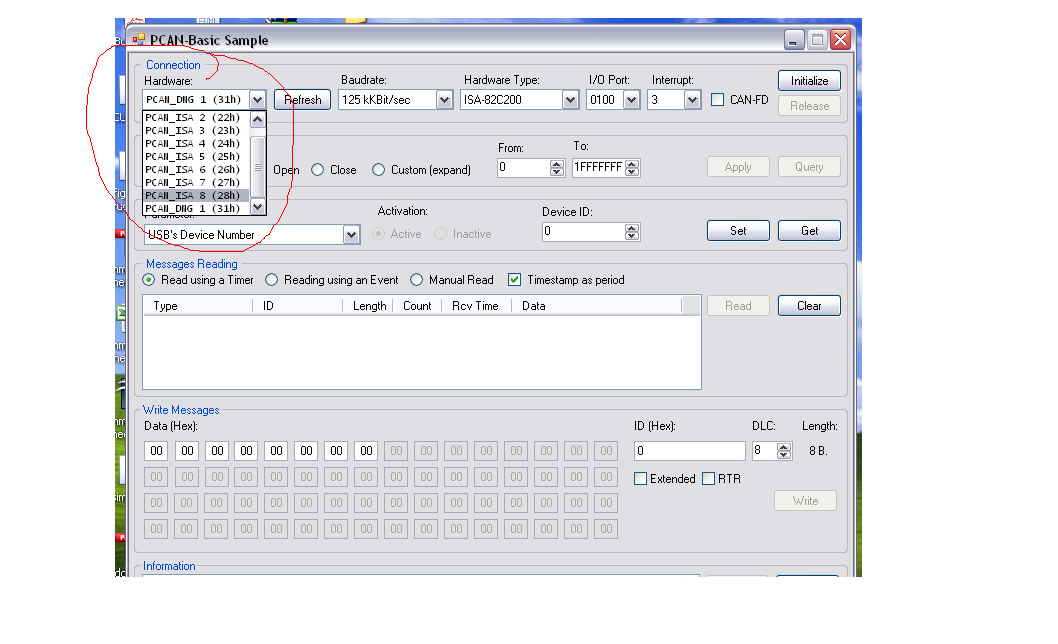The image size is (1058, 644).
Task: Increase Device ID with spinner
Action: coord(632,228)
